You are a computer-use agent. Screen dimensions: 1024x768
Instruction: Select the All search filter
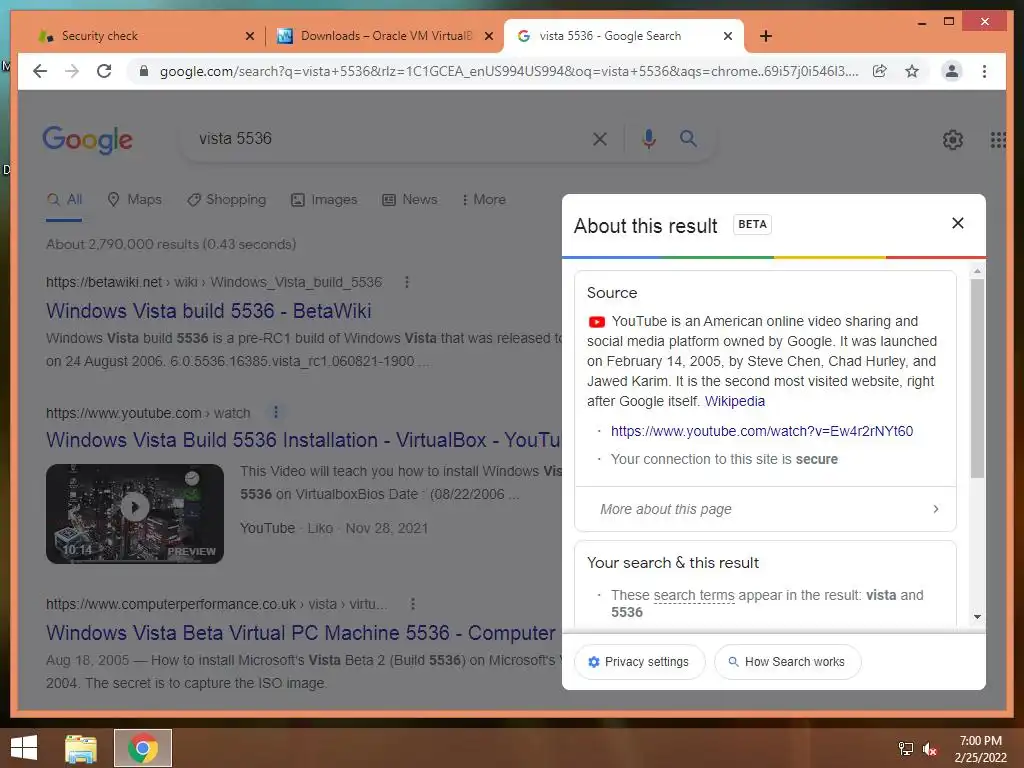(64, 200)
